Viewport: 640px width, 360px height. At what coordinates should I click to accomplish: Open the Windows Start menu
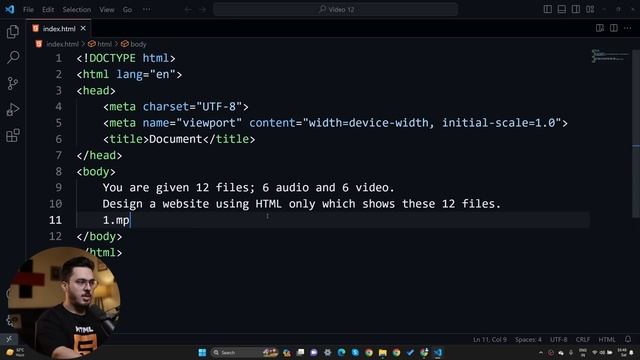point(202,353)
